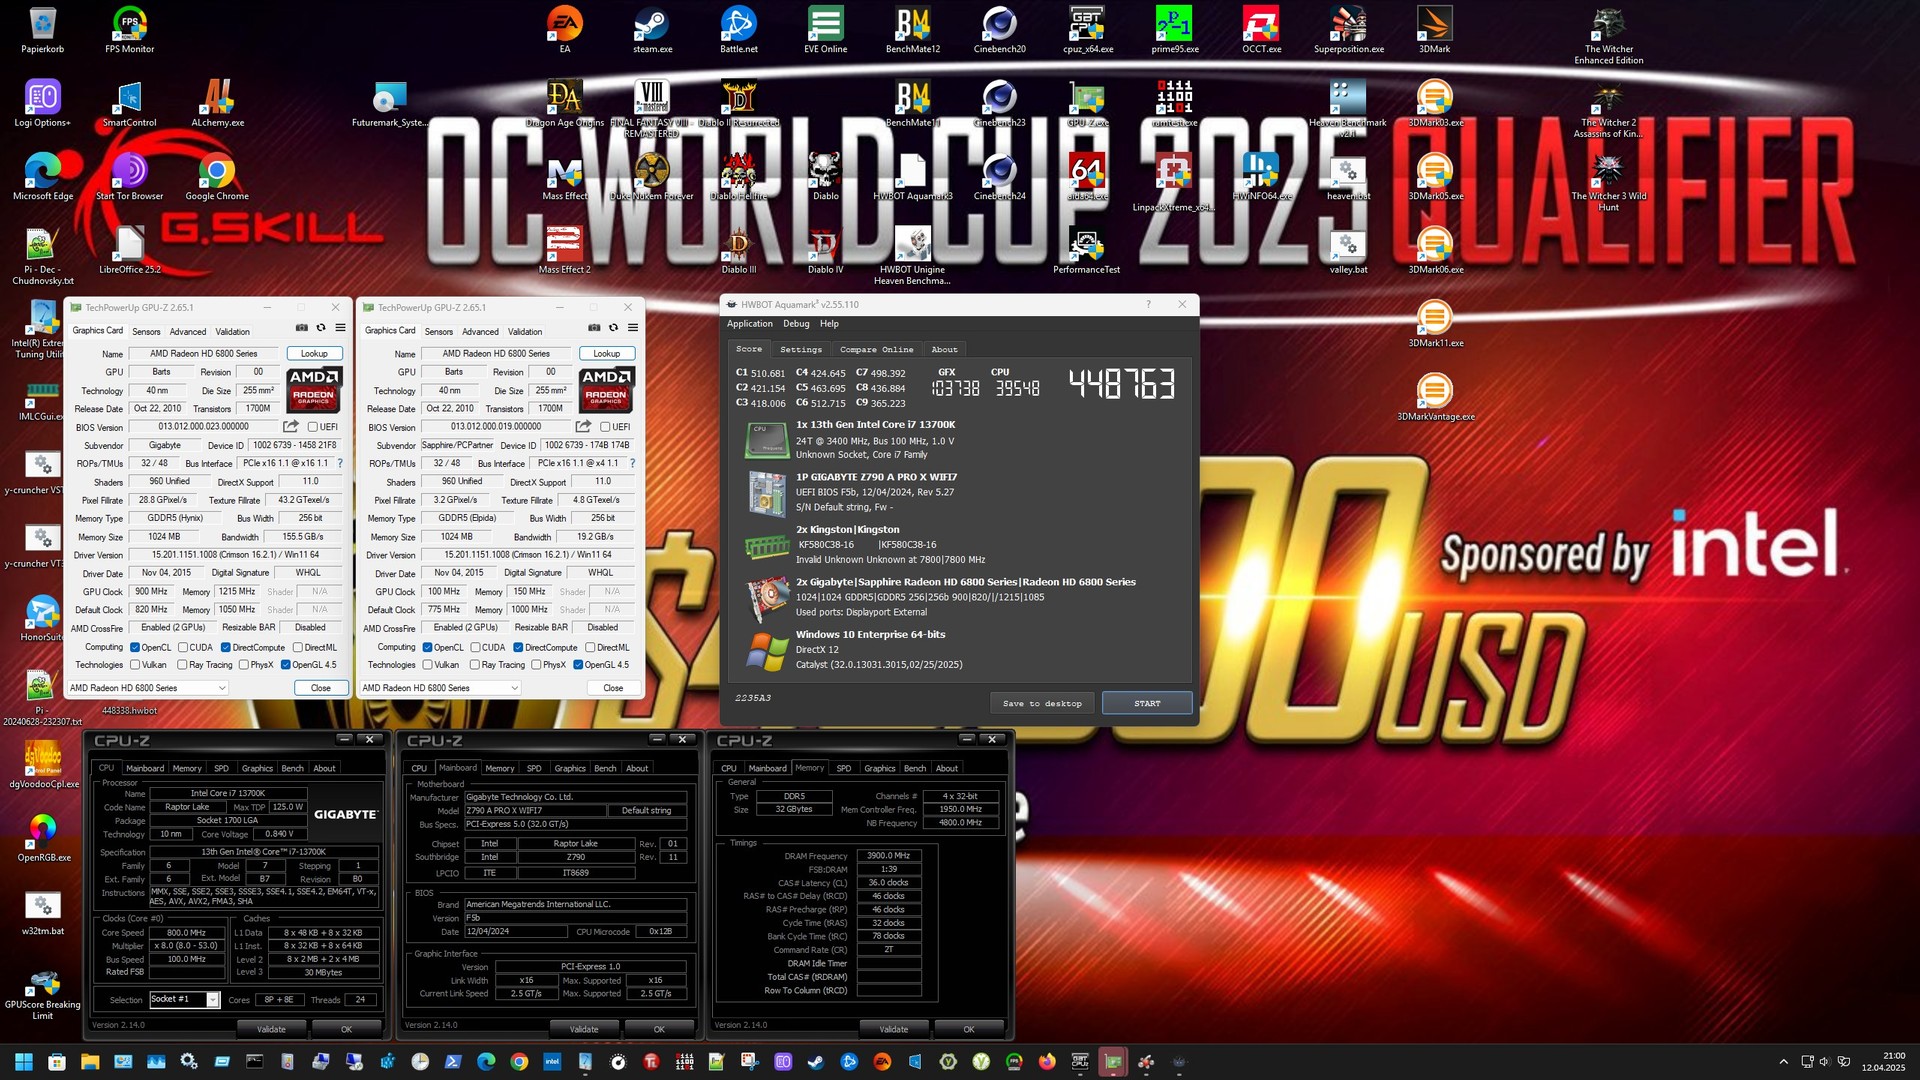This screenshot has width=1920, height=1080.
Task: Switch to the Settings tab in HWBOT Aquamark
Action: 800,350
